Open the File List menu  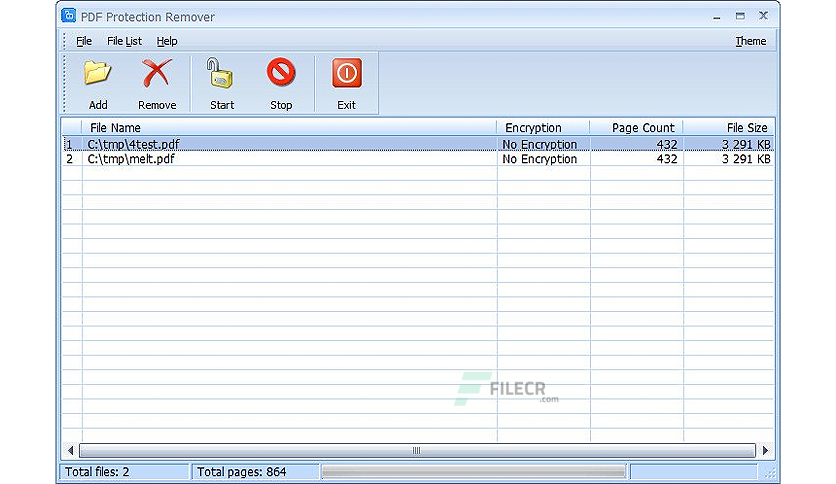[124, 41]
